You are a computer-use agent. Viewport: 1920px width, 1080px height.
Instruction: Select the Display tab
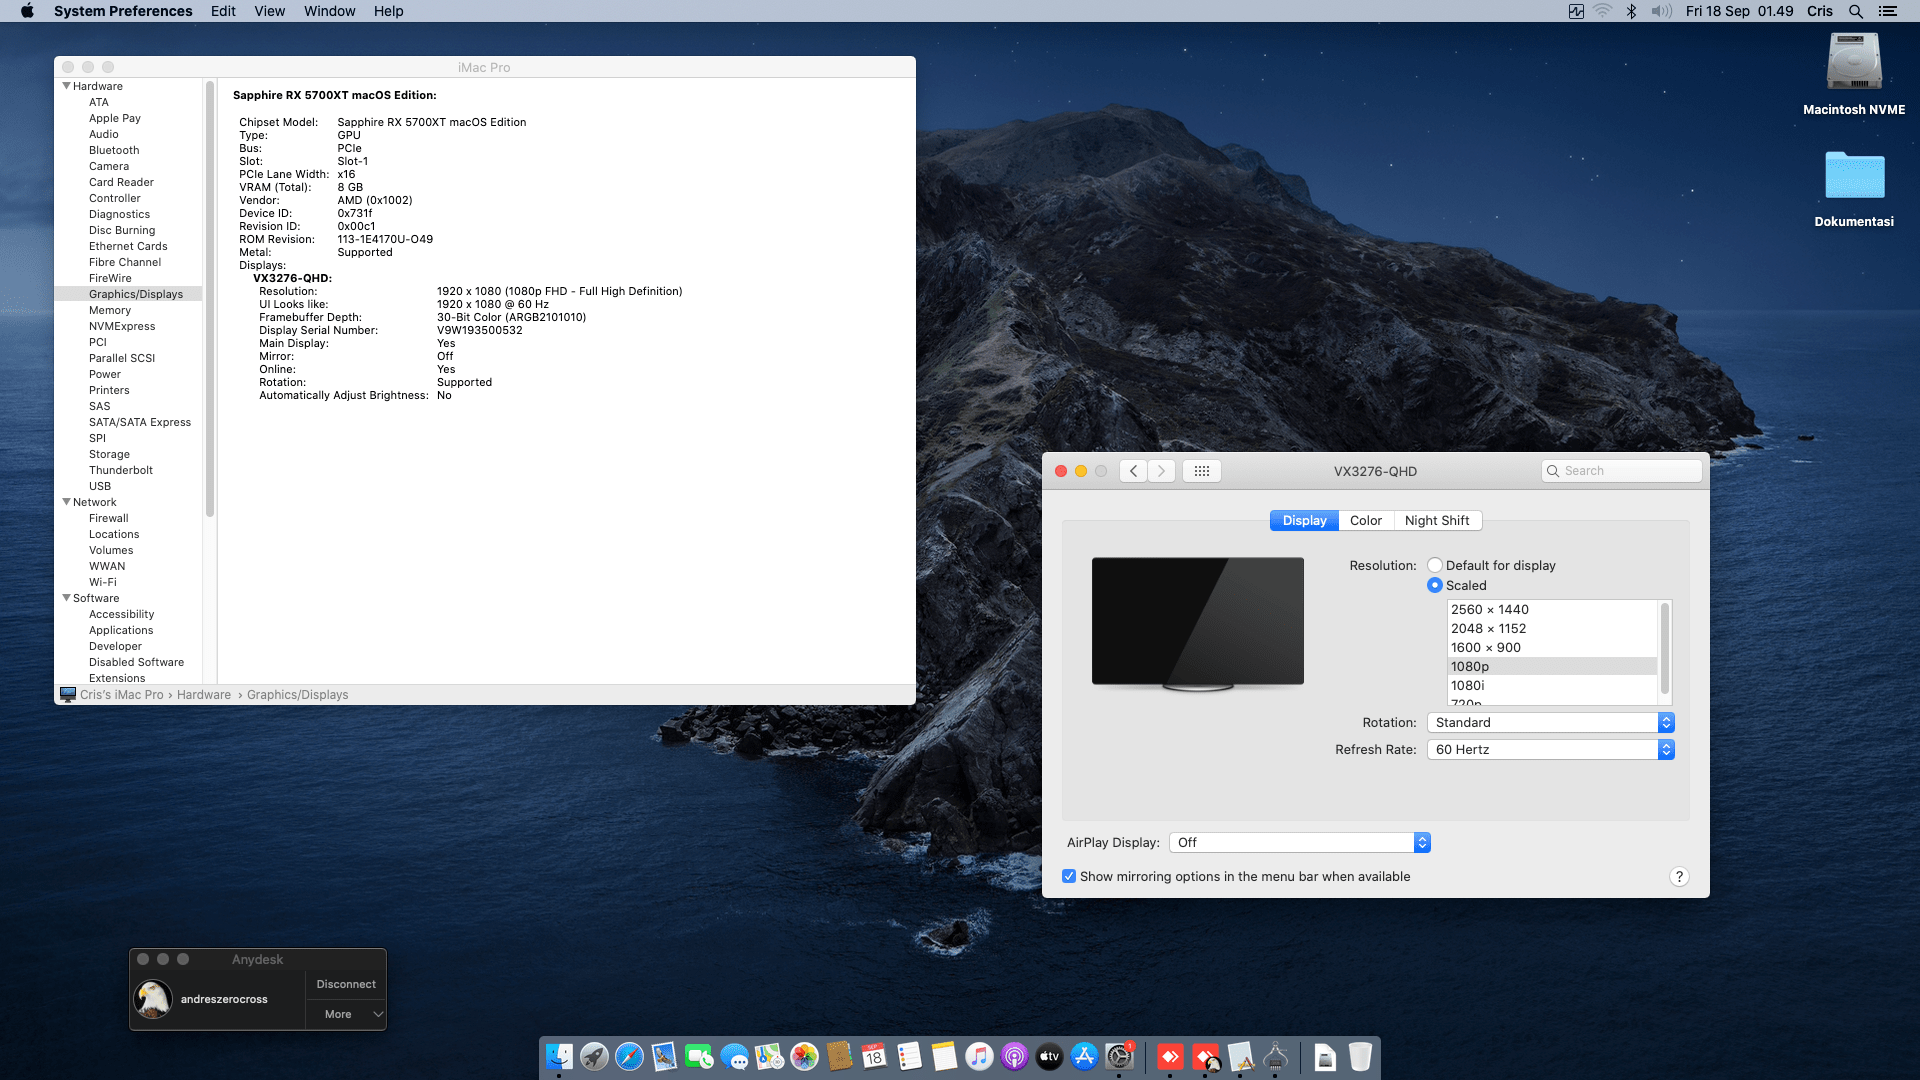click(1304, 520)
